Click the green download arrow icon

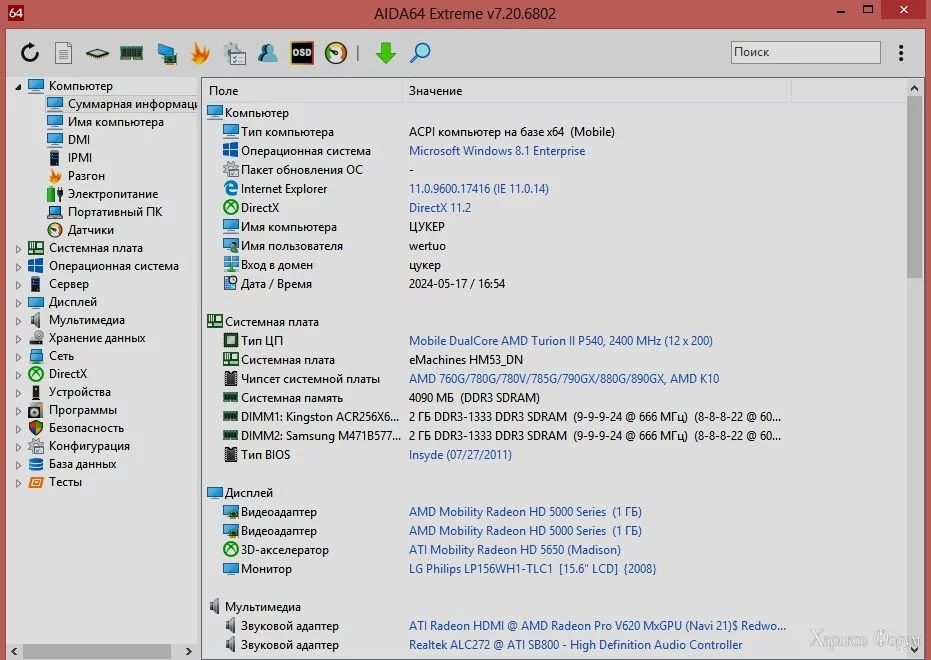point(386,53)
